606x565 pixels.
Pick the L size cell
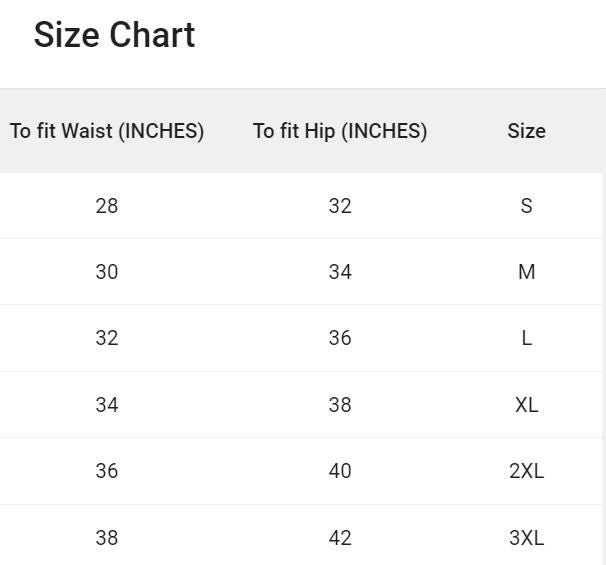(x=526, y=338)
